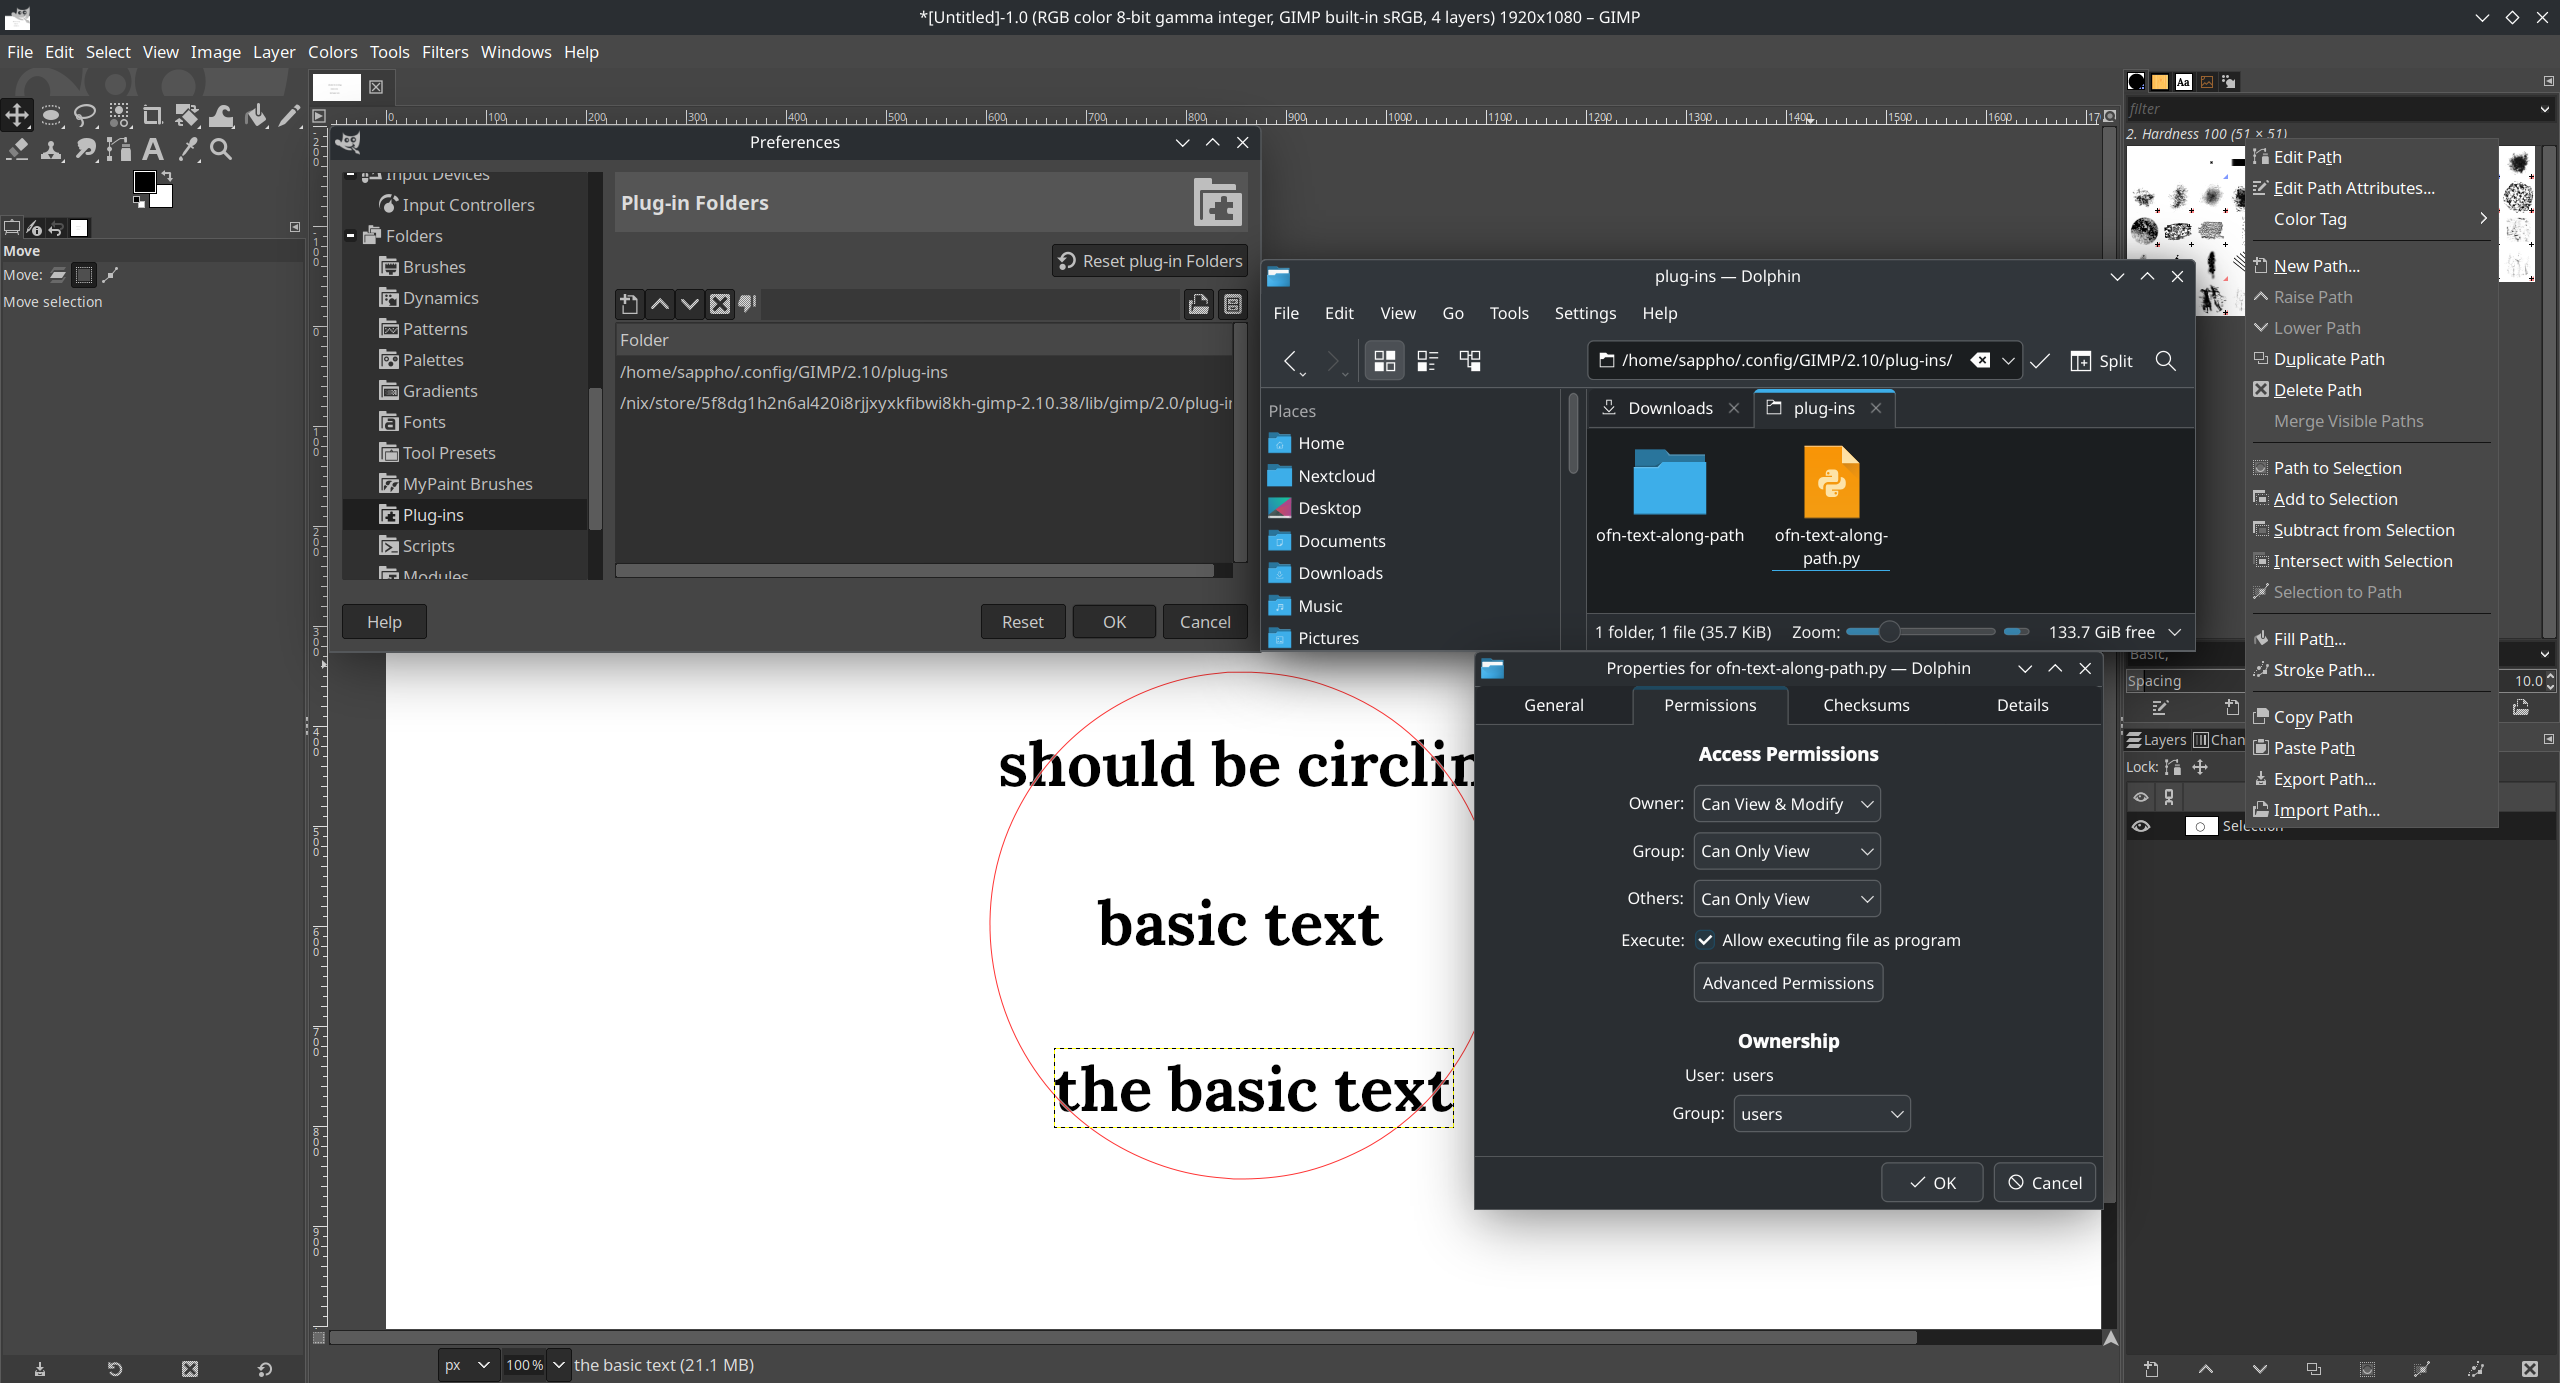
Task: Pick the Free Select lasso tool
Action: (x=85, y=116)
